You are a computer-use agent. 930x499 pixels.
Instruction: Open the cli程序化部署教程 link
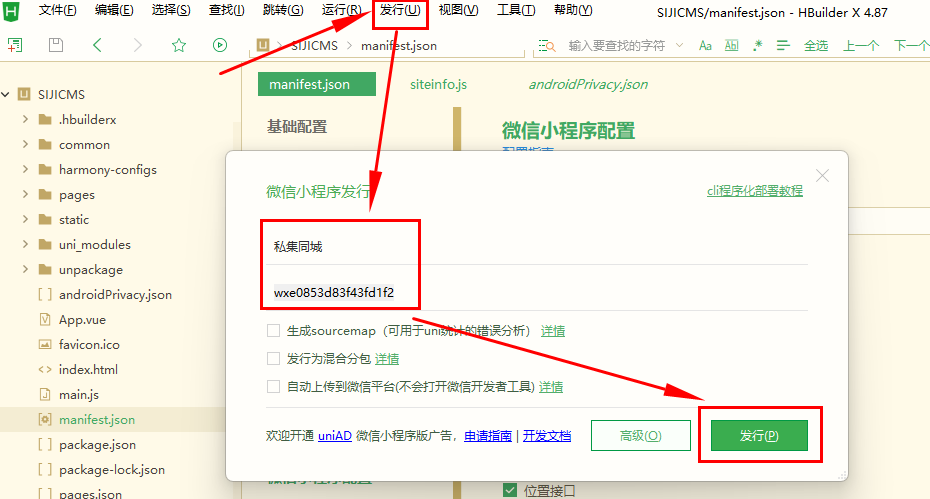click(x=754, y=191)
